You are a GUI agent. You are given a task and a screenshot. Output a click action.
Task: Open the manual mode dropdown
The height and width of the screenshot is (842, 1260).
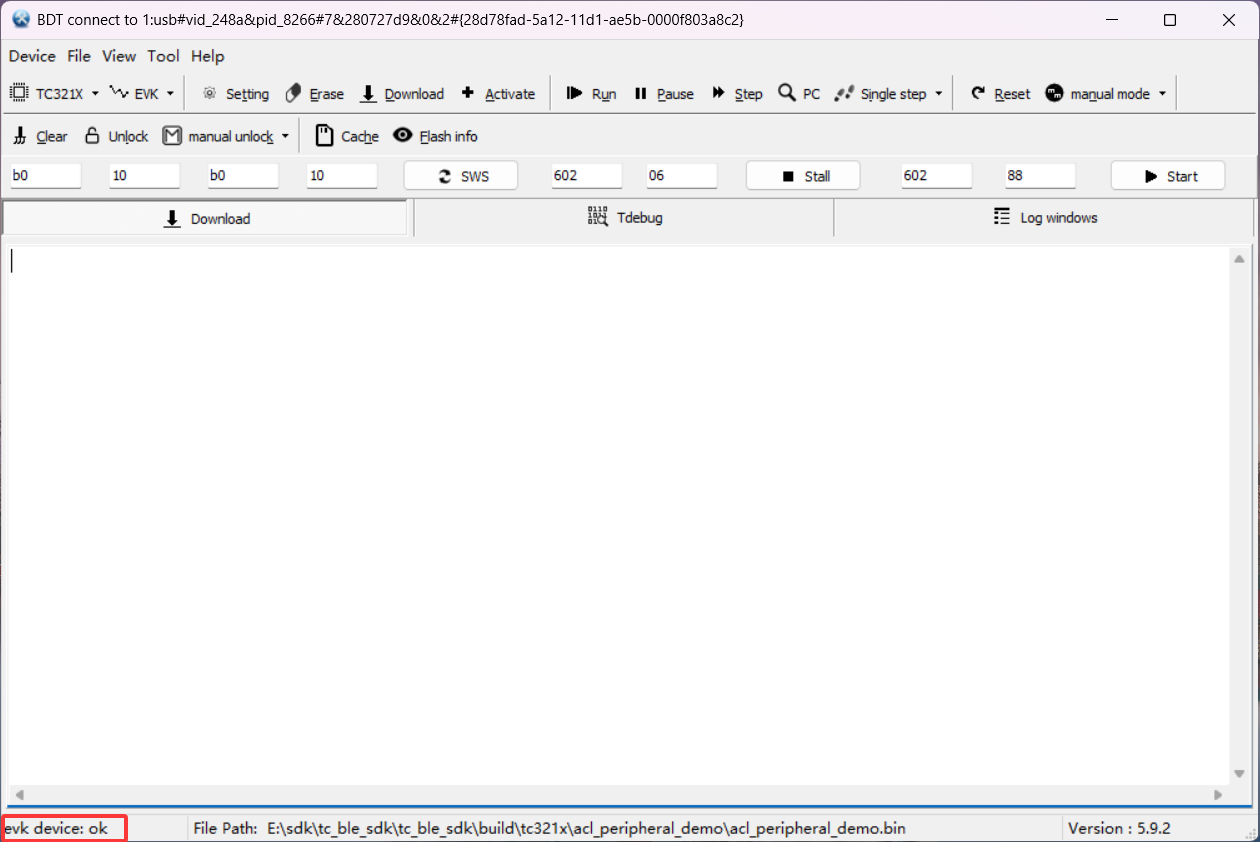tap(1162, 94)
